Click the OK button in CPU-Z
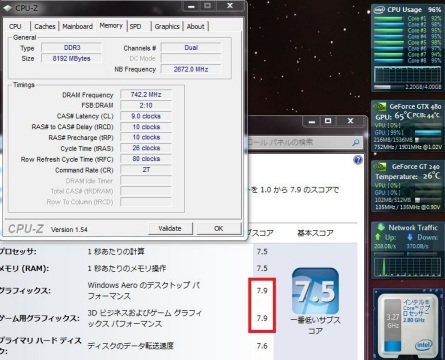This screenshot has height=360, width=445. pyautogui.click(x=219, y=228)
